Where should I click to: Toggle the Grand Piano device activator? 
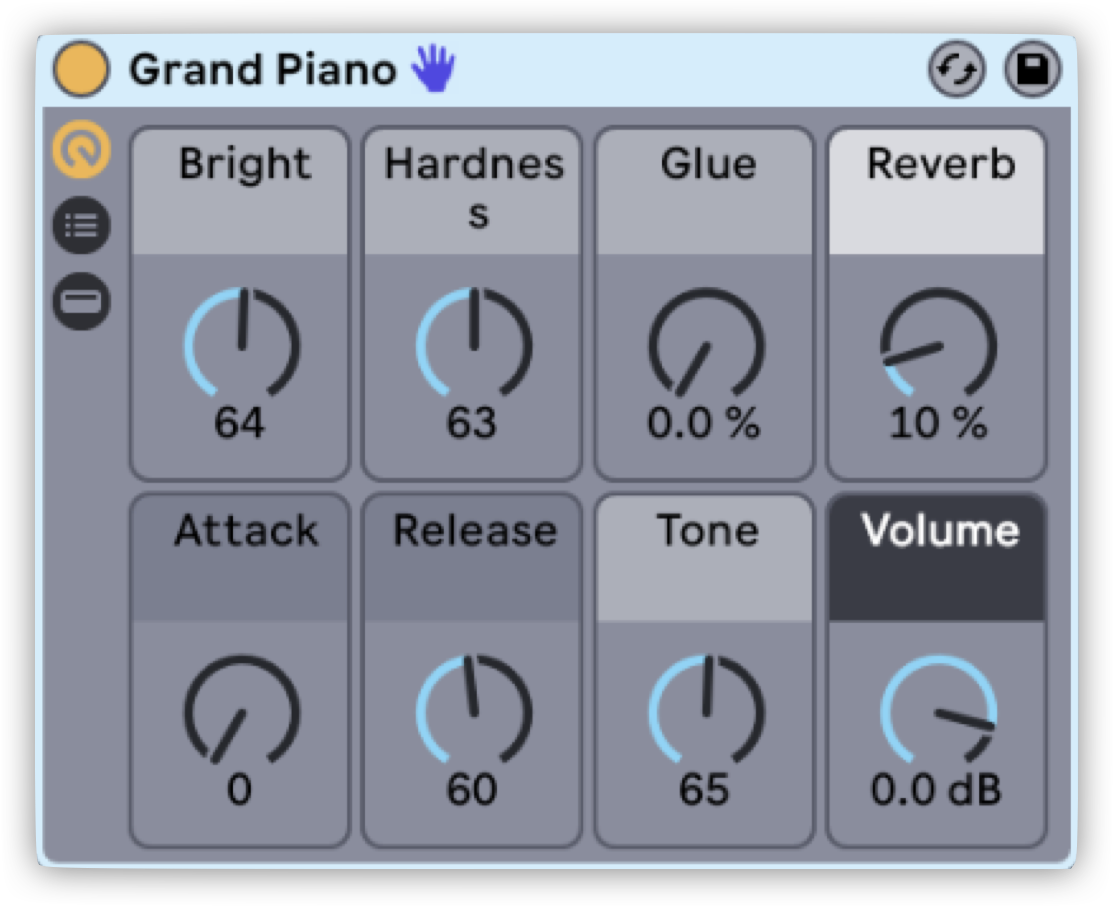click(x=81, y=68)
